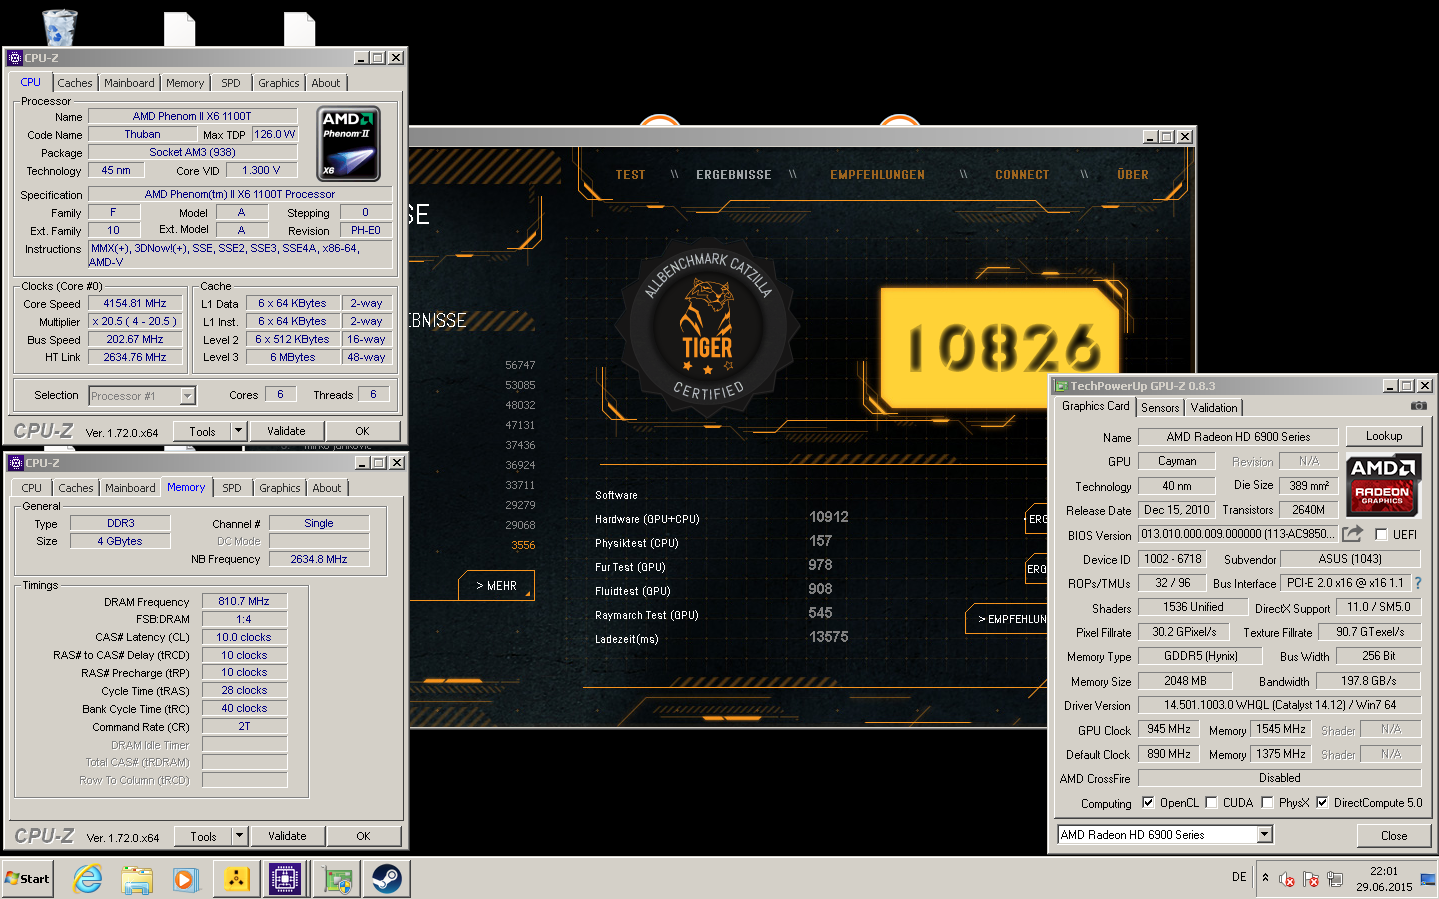The image size is (1439, 899).
Task: Select the highlighted 3556 score entry
Action: (x=523, y=545)
